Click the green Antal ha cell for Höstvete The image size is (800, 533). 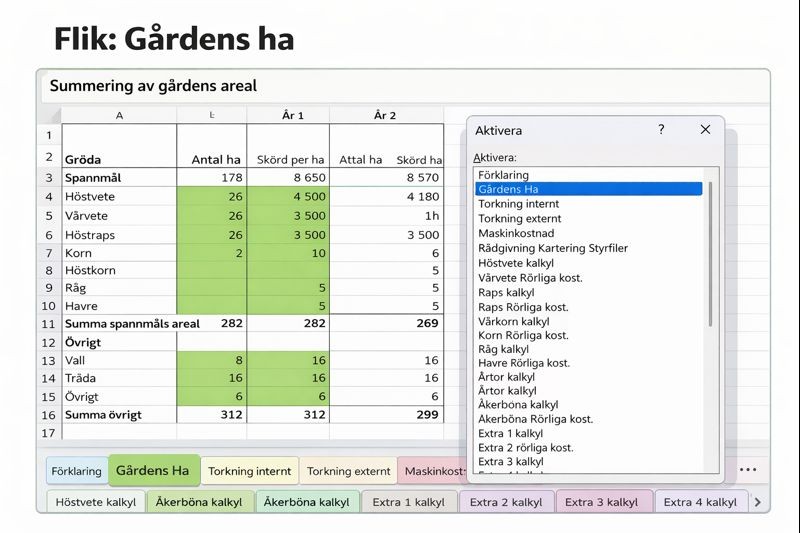tap(213, 197)
